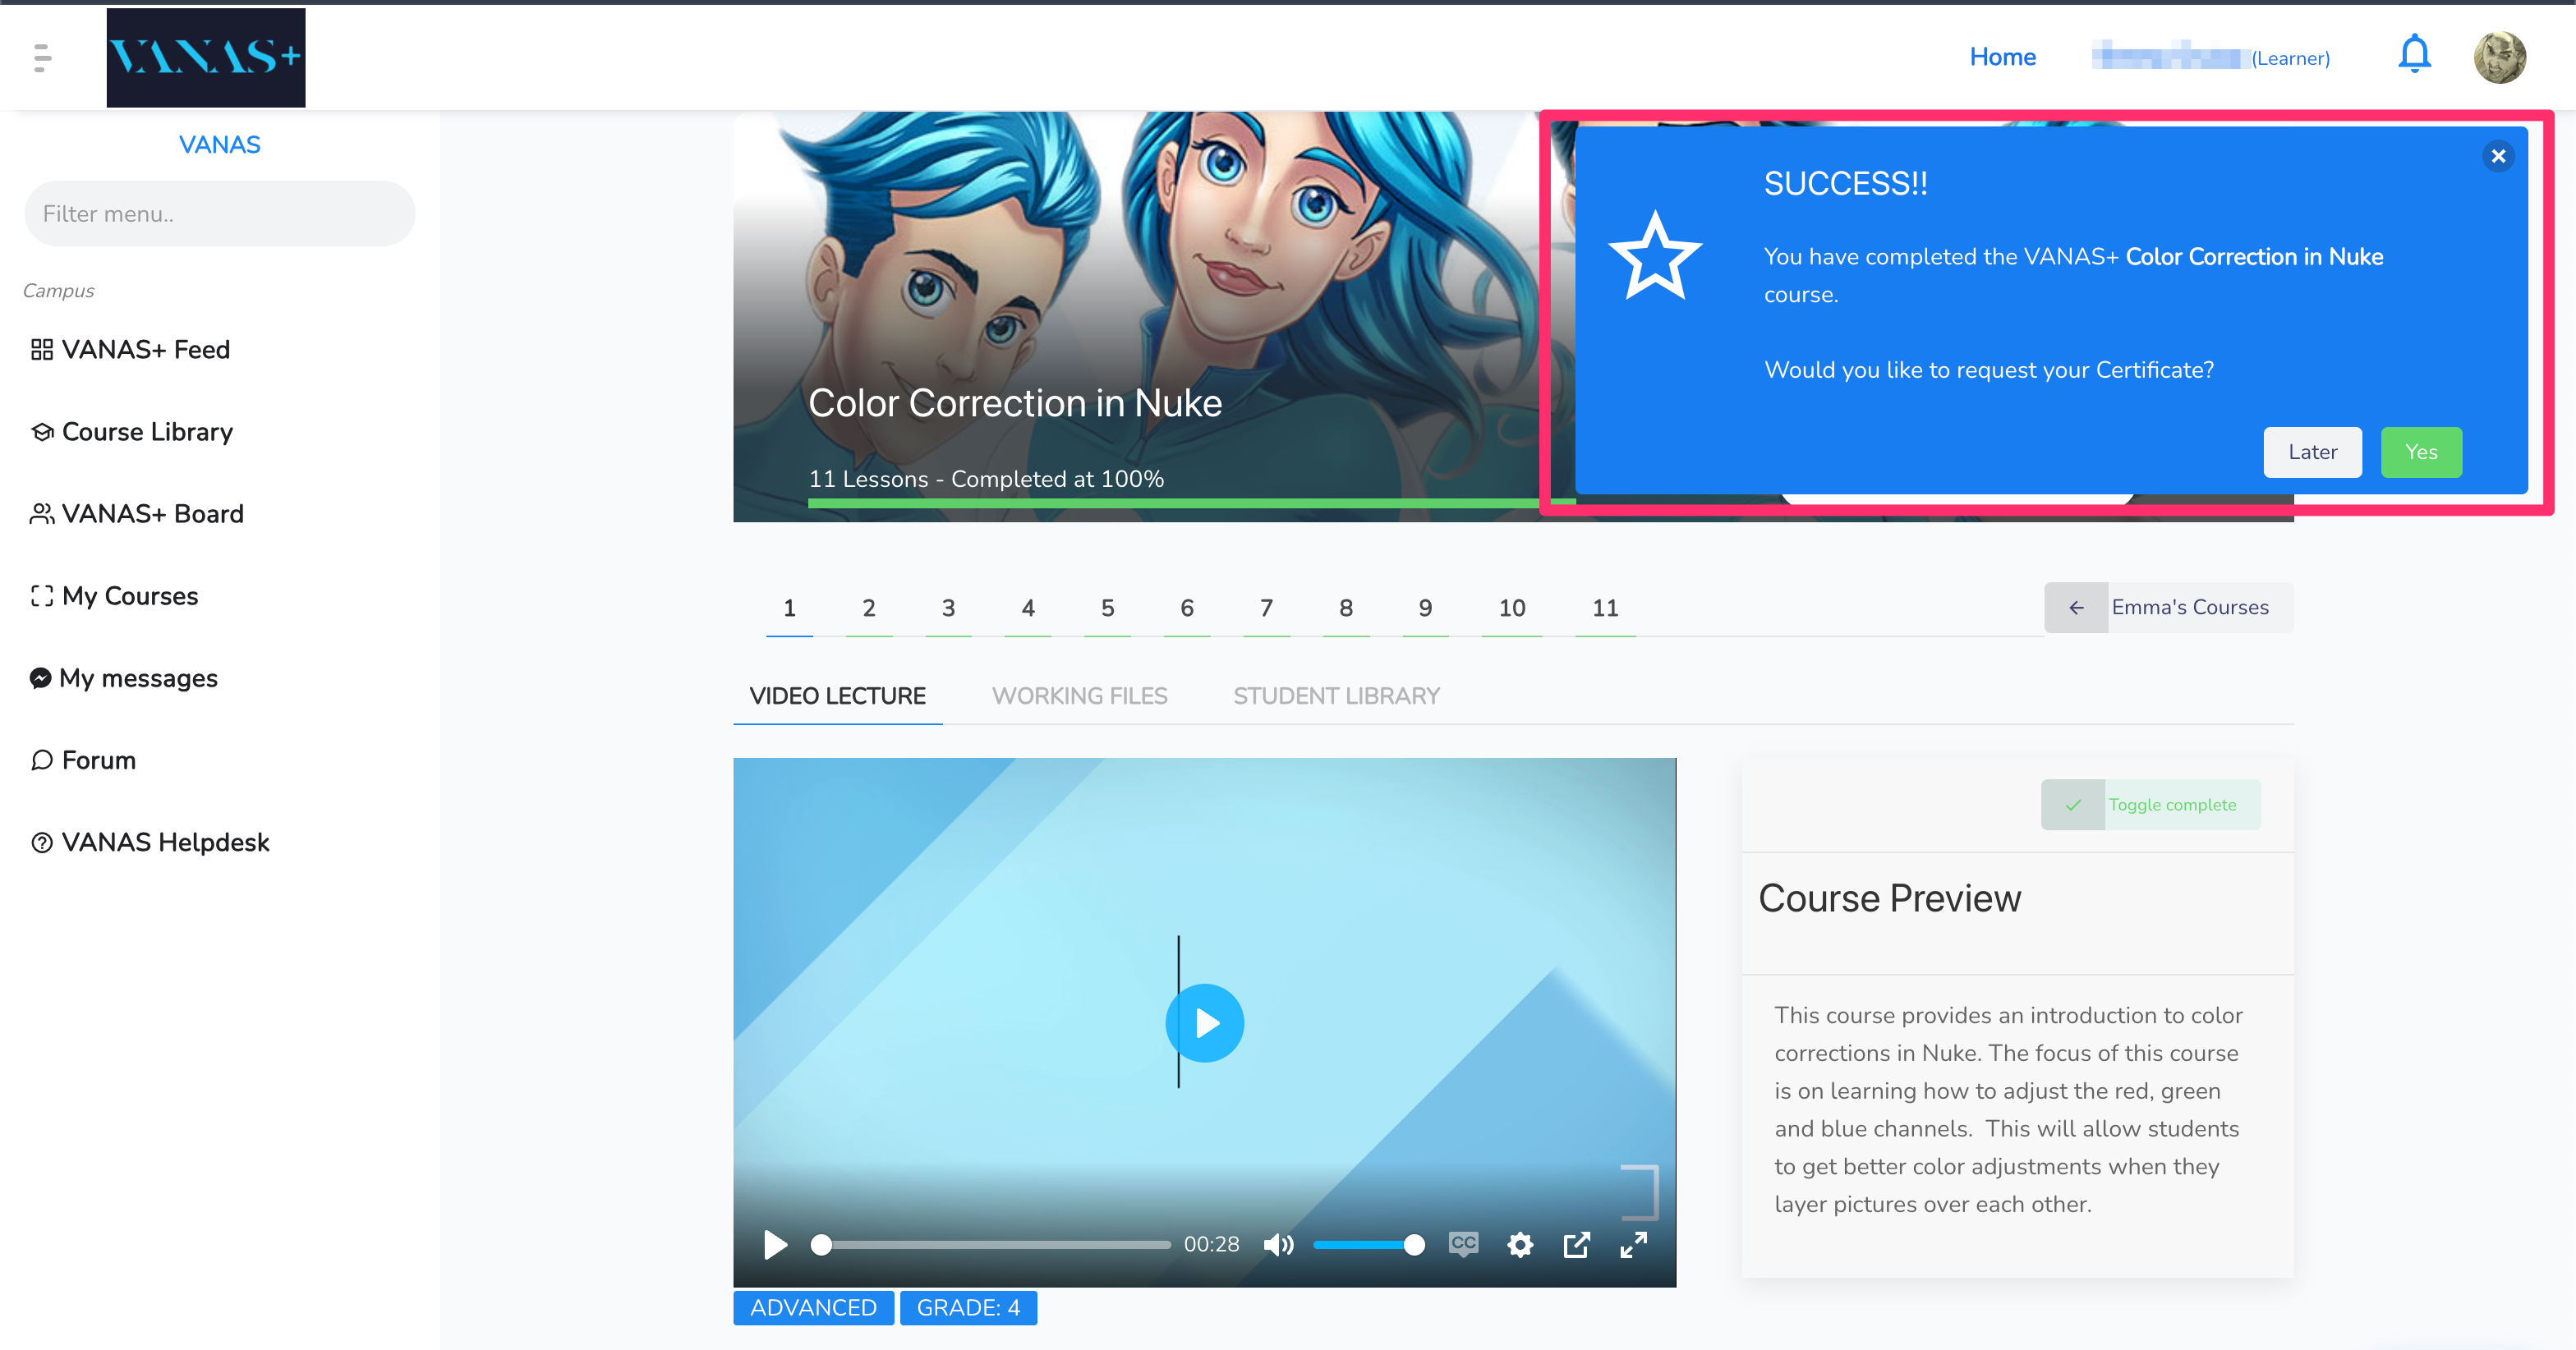Open the notifications bell
Viewport: 2576px width, 1350px height.
pos(2414,55)
